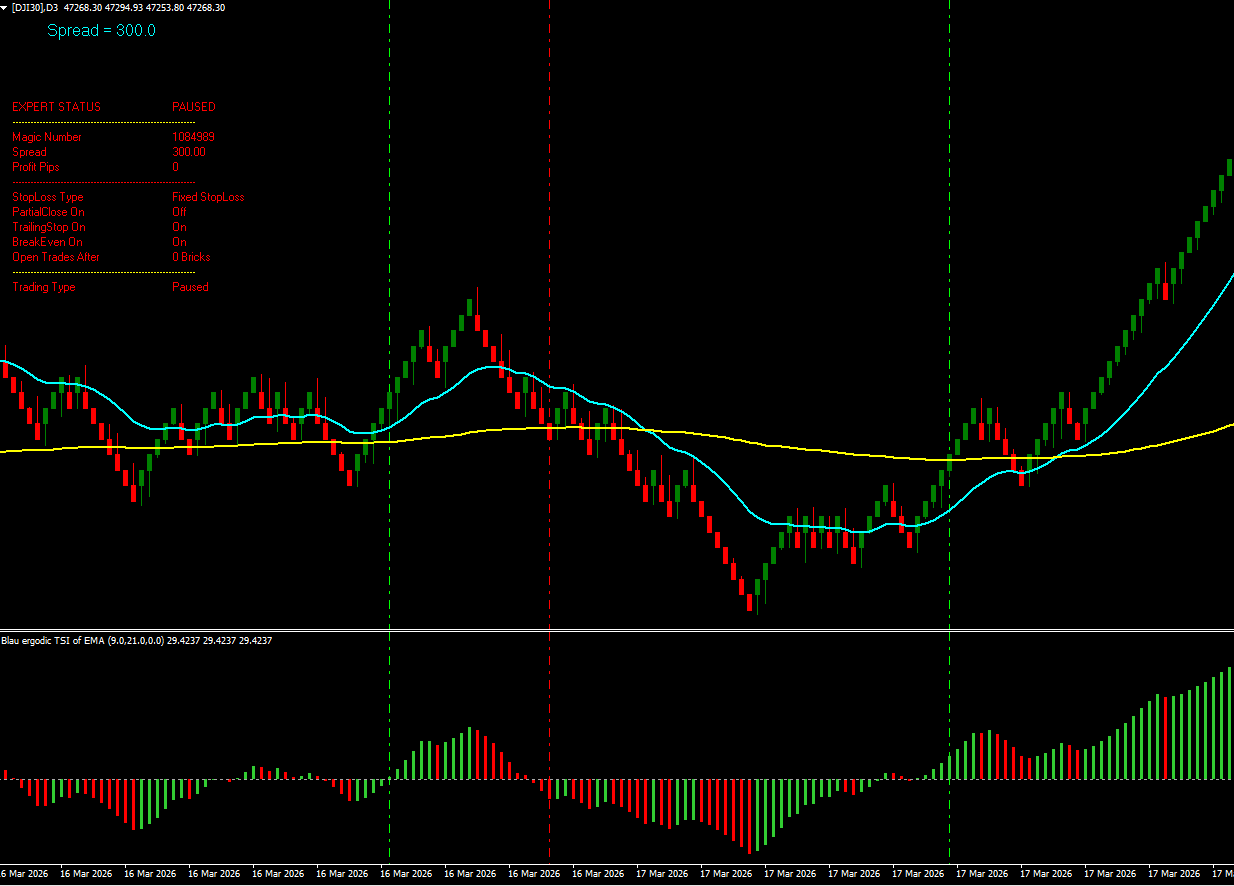The width and height of the screenshot is (1234, 886).
Task: Click the 'Profit Pips' label
Action: point(36,167)
